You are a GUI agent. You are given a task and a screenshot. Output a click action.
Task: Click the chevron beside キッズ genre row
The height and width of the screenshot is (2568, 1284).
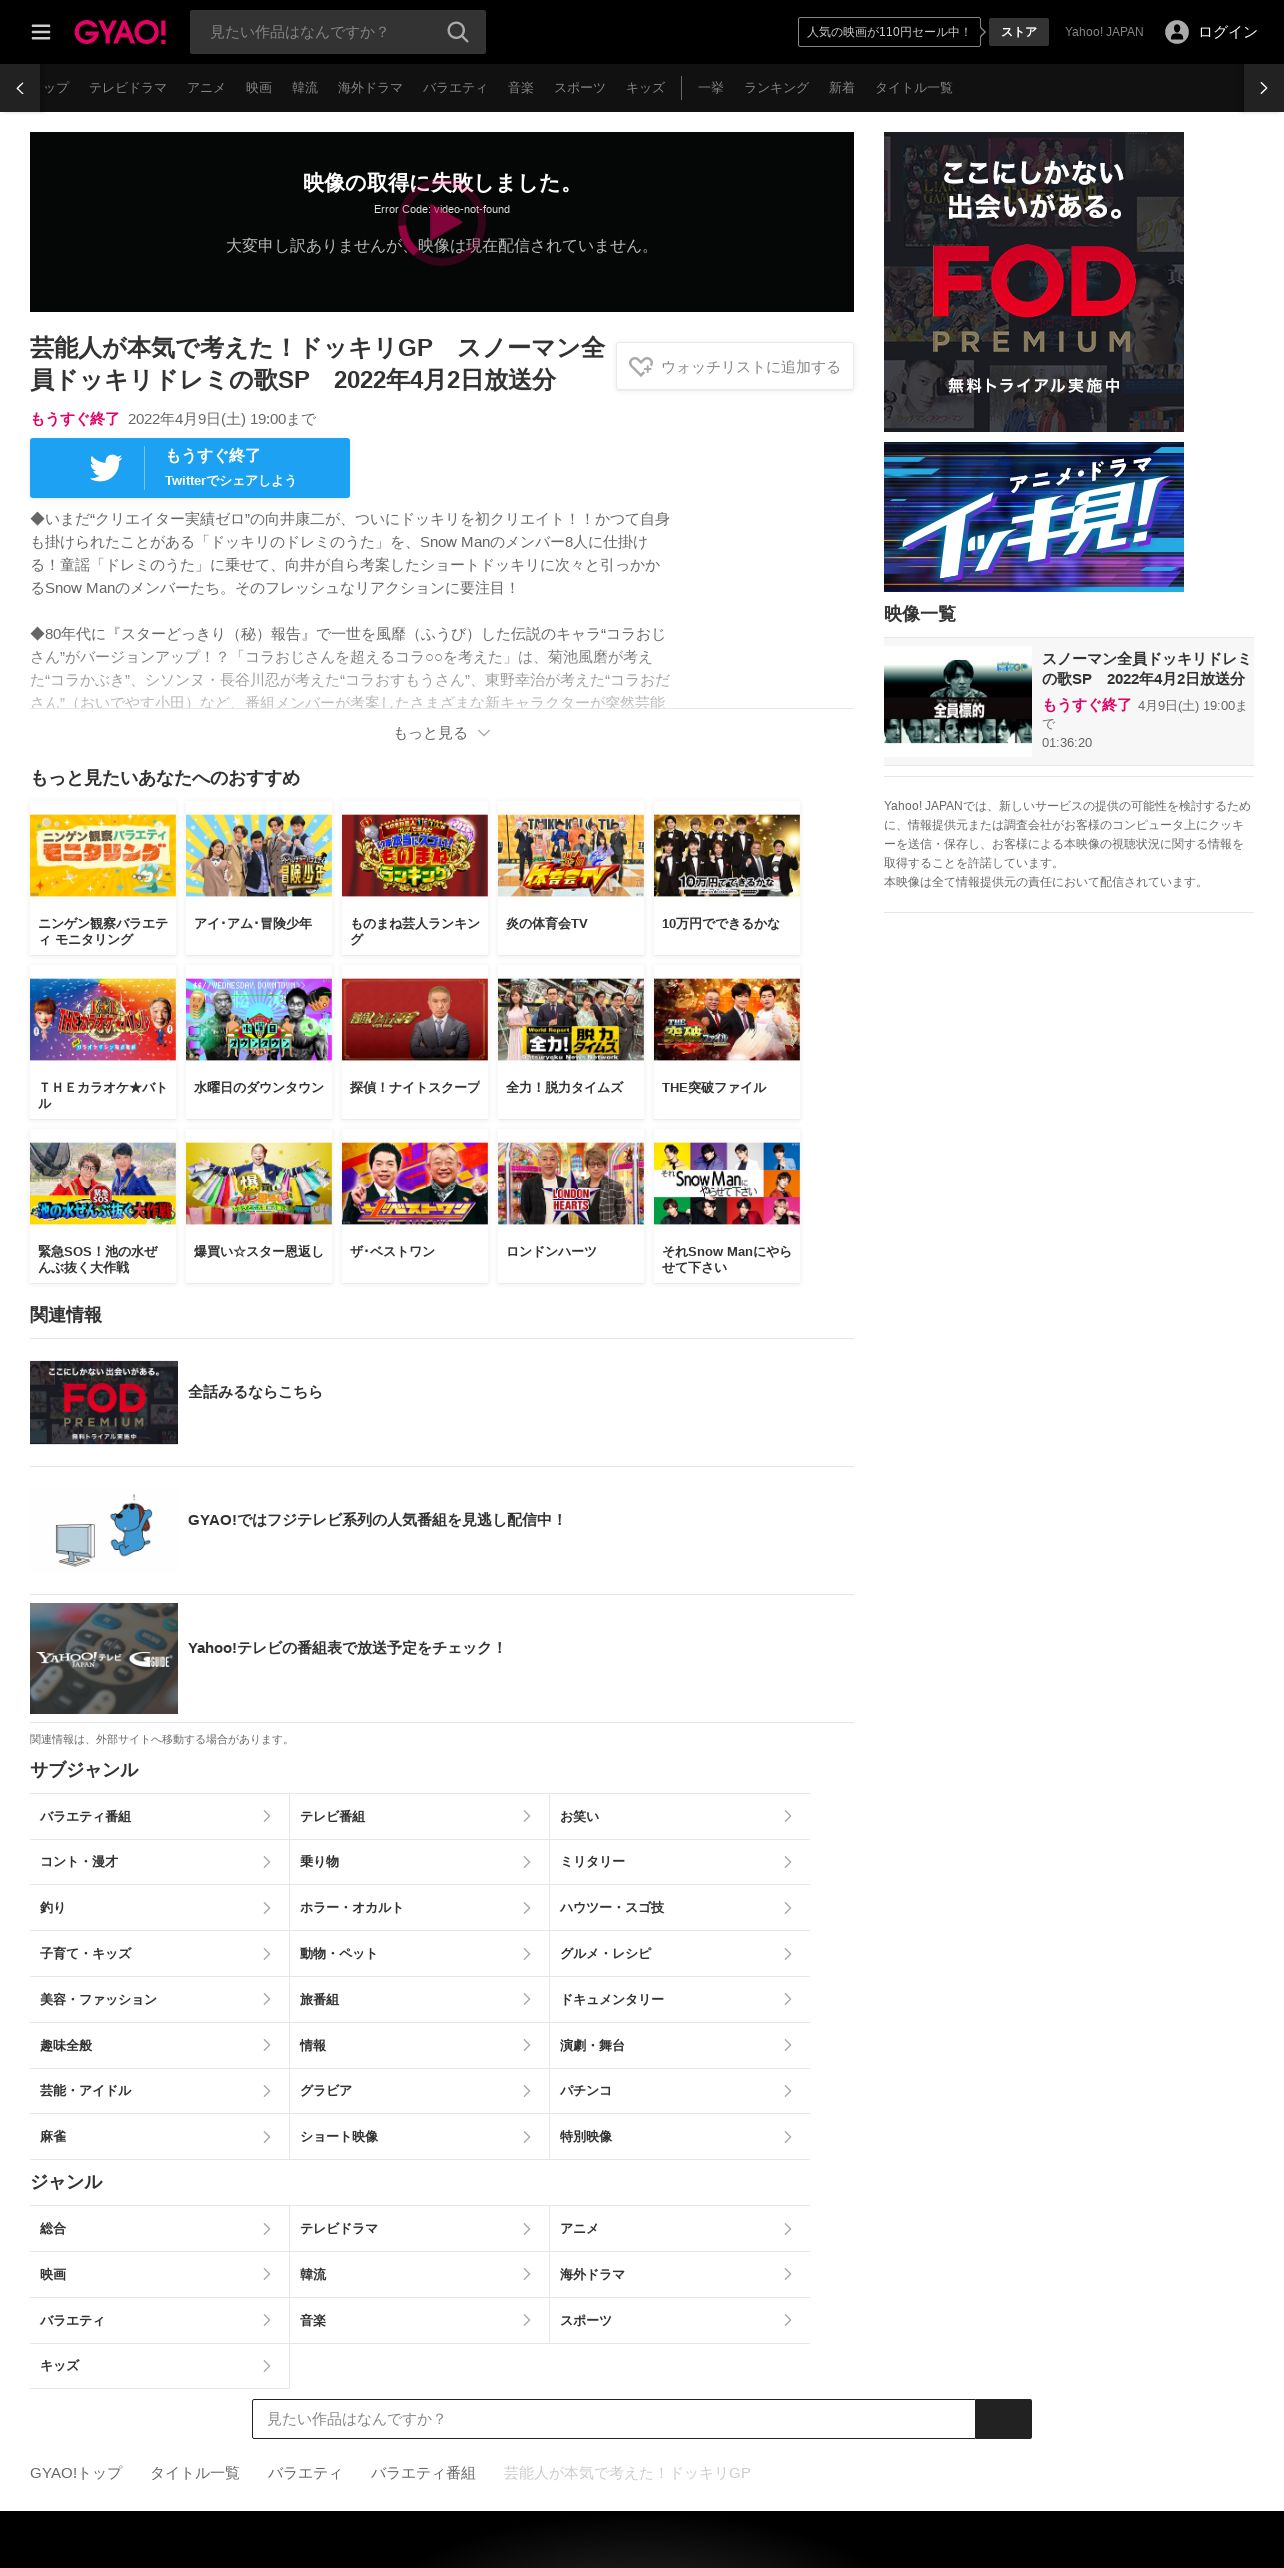click(x=267, y=2366)
